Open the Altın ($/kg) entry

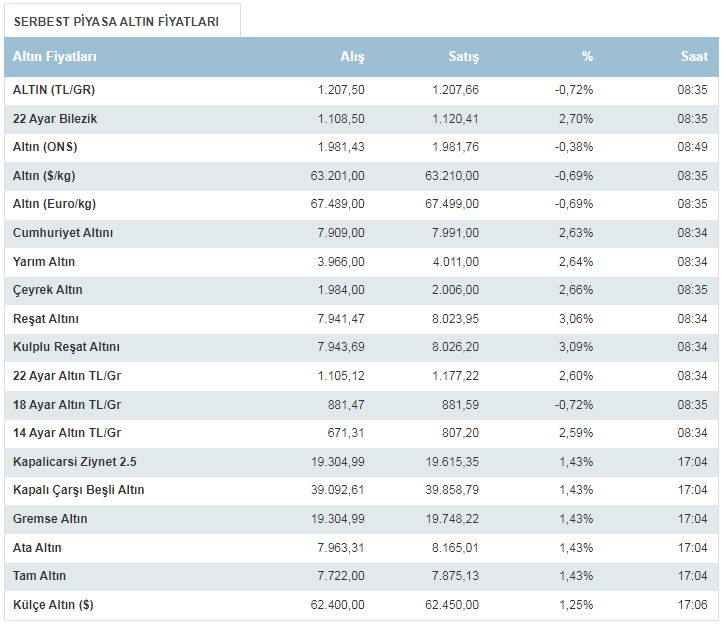(44, 176)
